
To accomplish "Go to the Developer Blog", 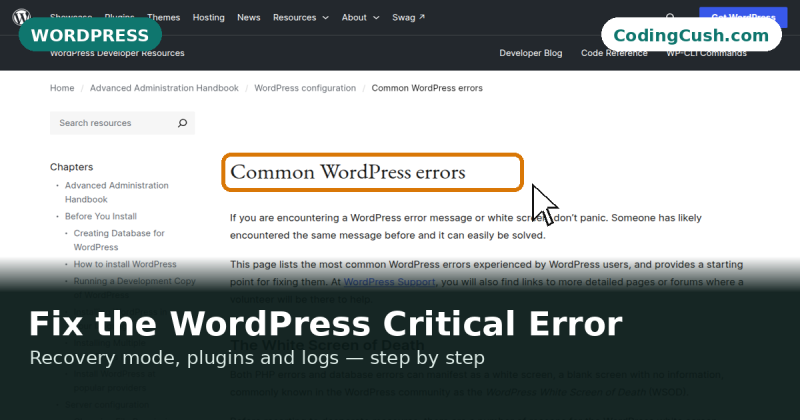I will tap(531, 53).
